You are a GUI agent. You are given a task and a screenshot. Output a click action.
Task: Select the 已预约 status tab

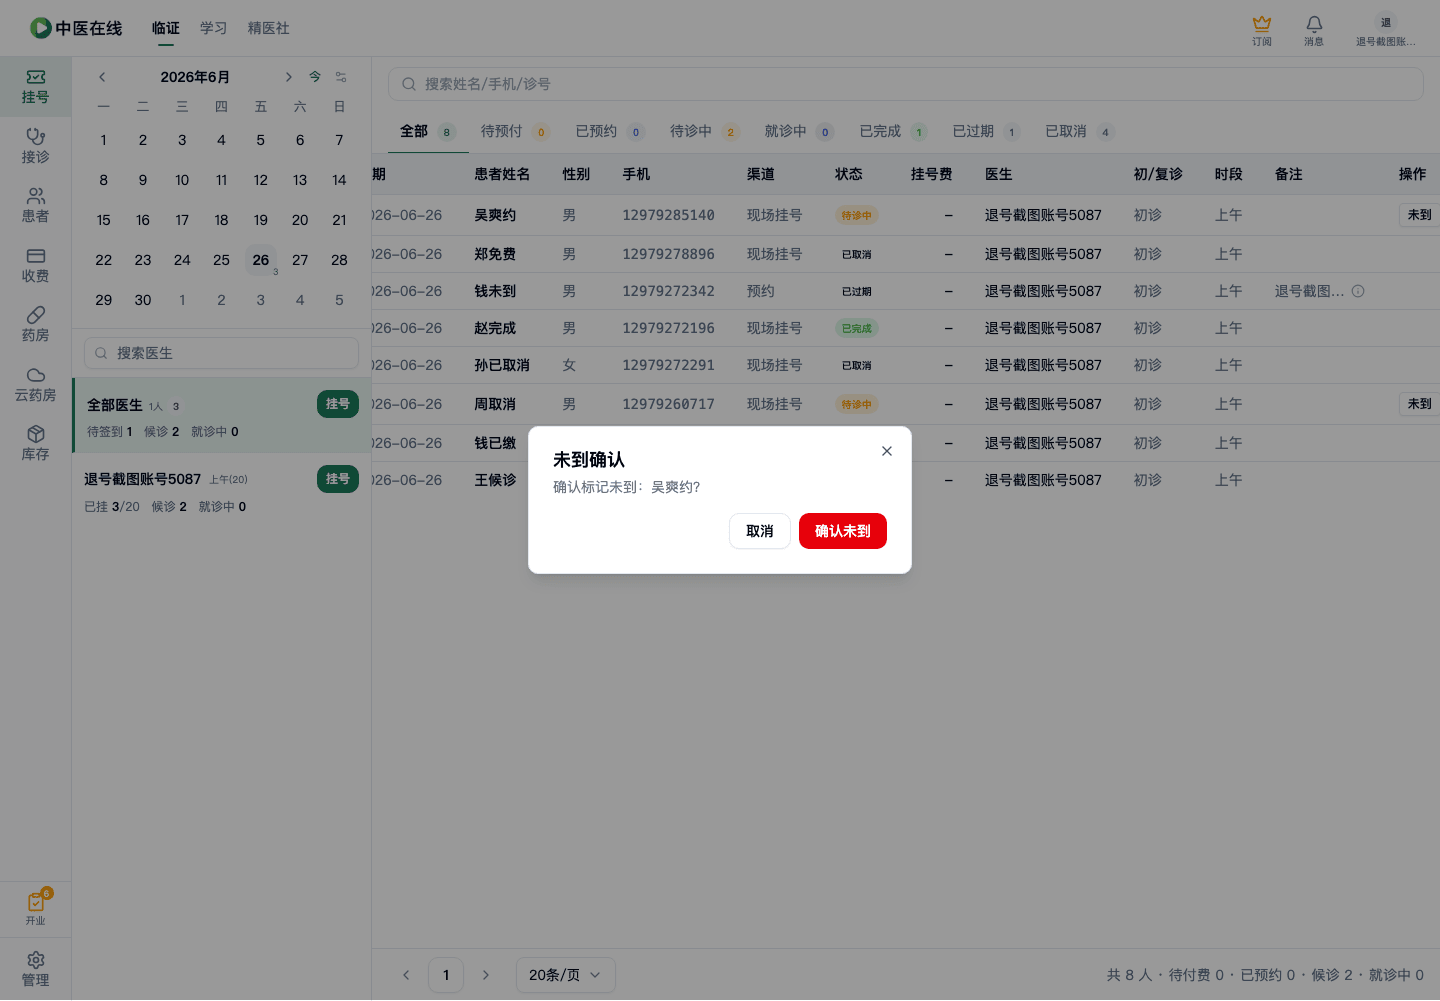click(x=610, y=131)
